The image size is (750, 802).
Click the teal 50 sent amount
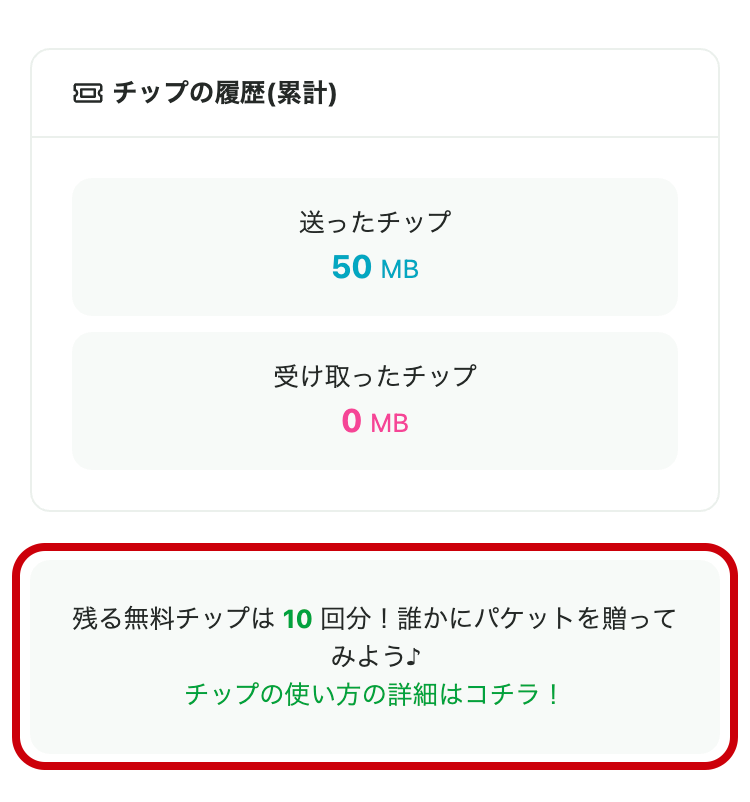[351, 267]
